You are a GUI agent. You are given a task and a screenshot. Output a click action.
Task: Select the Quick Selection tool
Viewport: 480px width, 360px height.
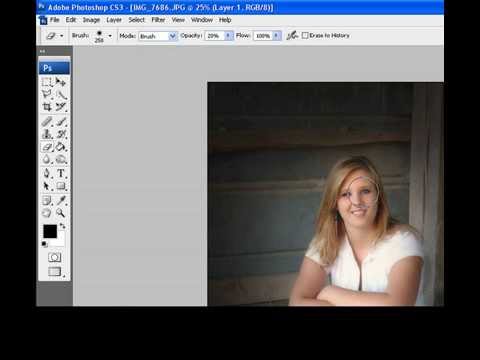point(61,95)
